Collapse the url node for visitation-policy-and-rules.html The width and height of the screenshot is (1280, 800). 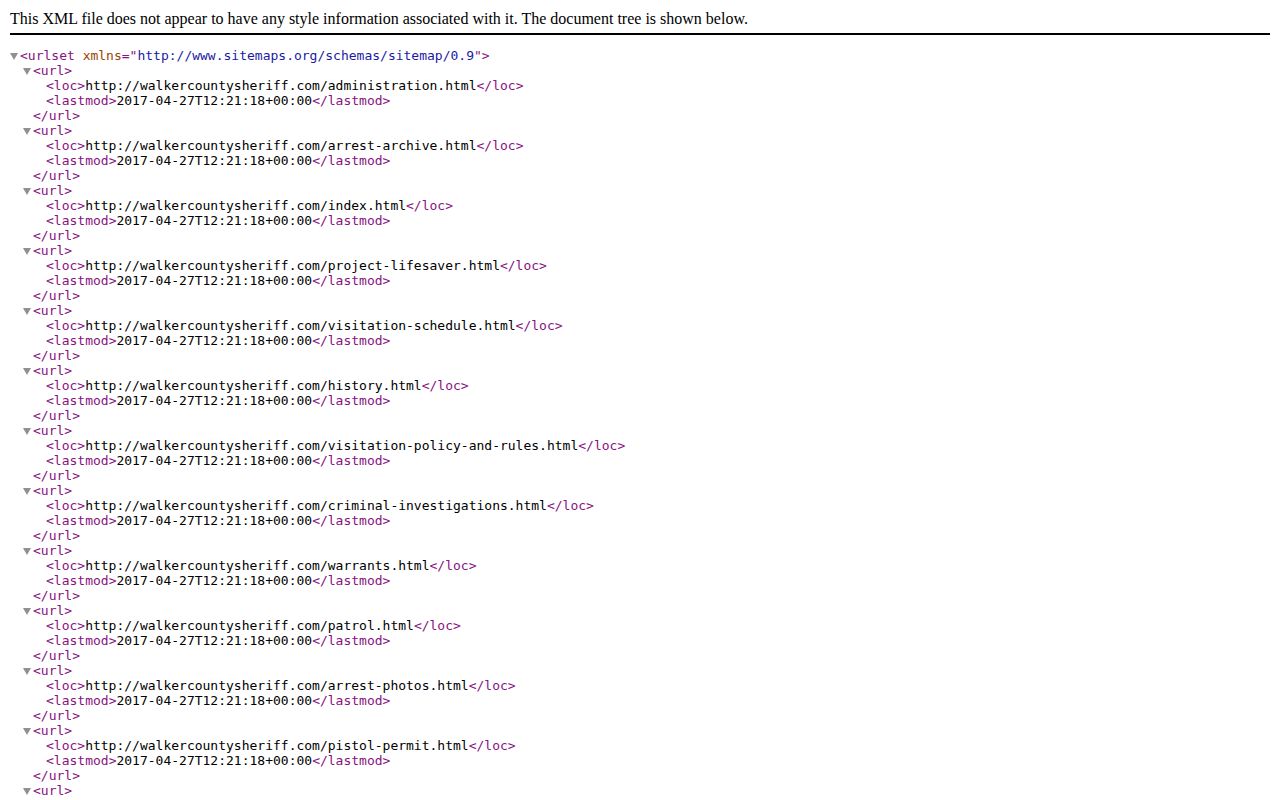coord(27,431)
